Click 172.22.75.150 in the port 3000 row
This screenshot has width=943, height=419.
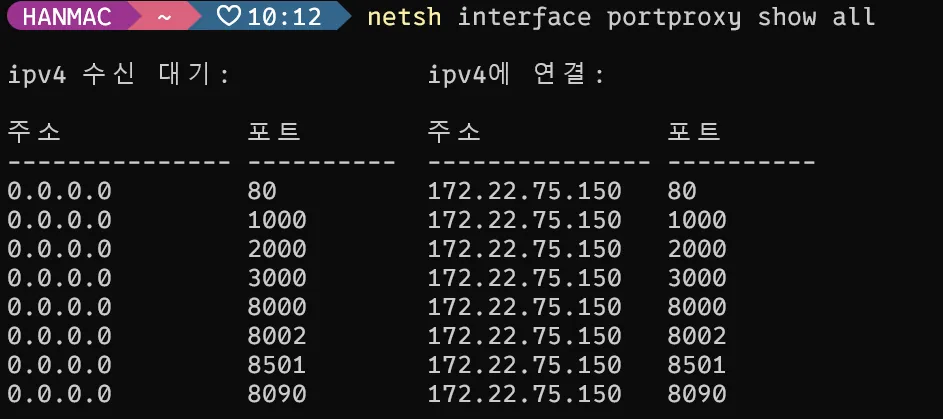click(524, 278)
